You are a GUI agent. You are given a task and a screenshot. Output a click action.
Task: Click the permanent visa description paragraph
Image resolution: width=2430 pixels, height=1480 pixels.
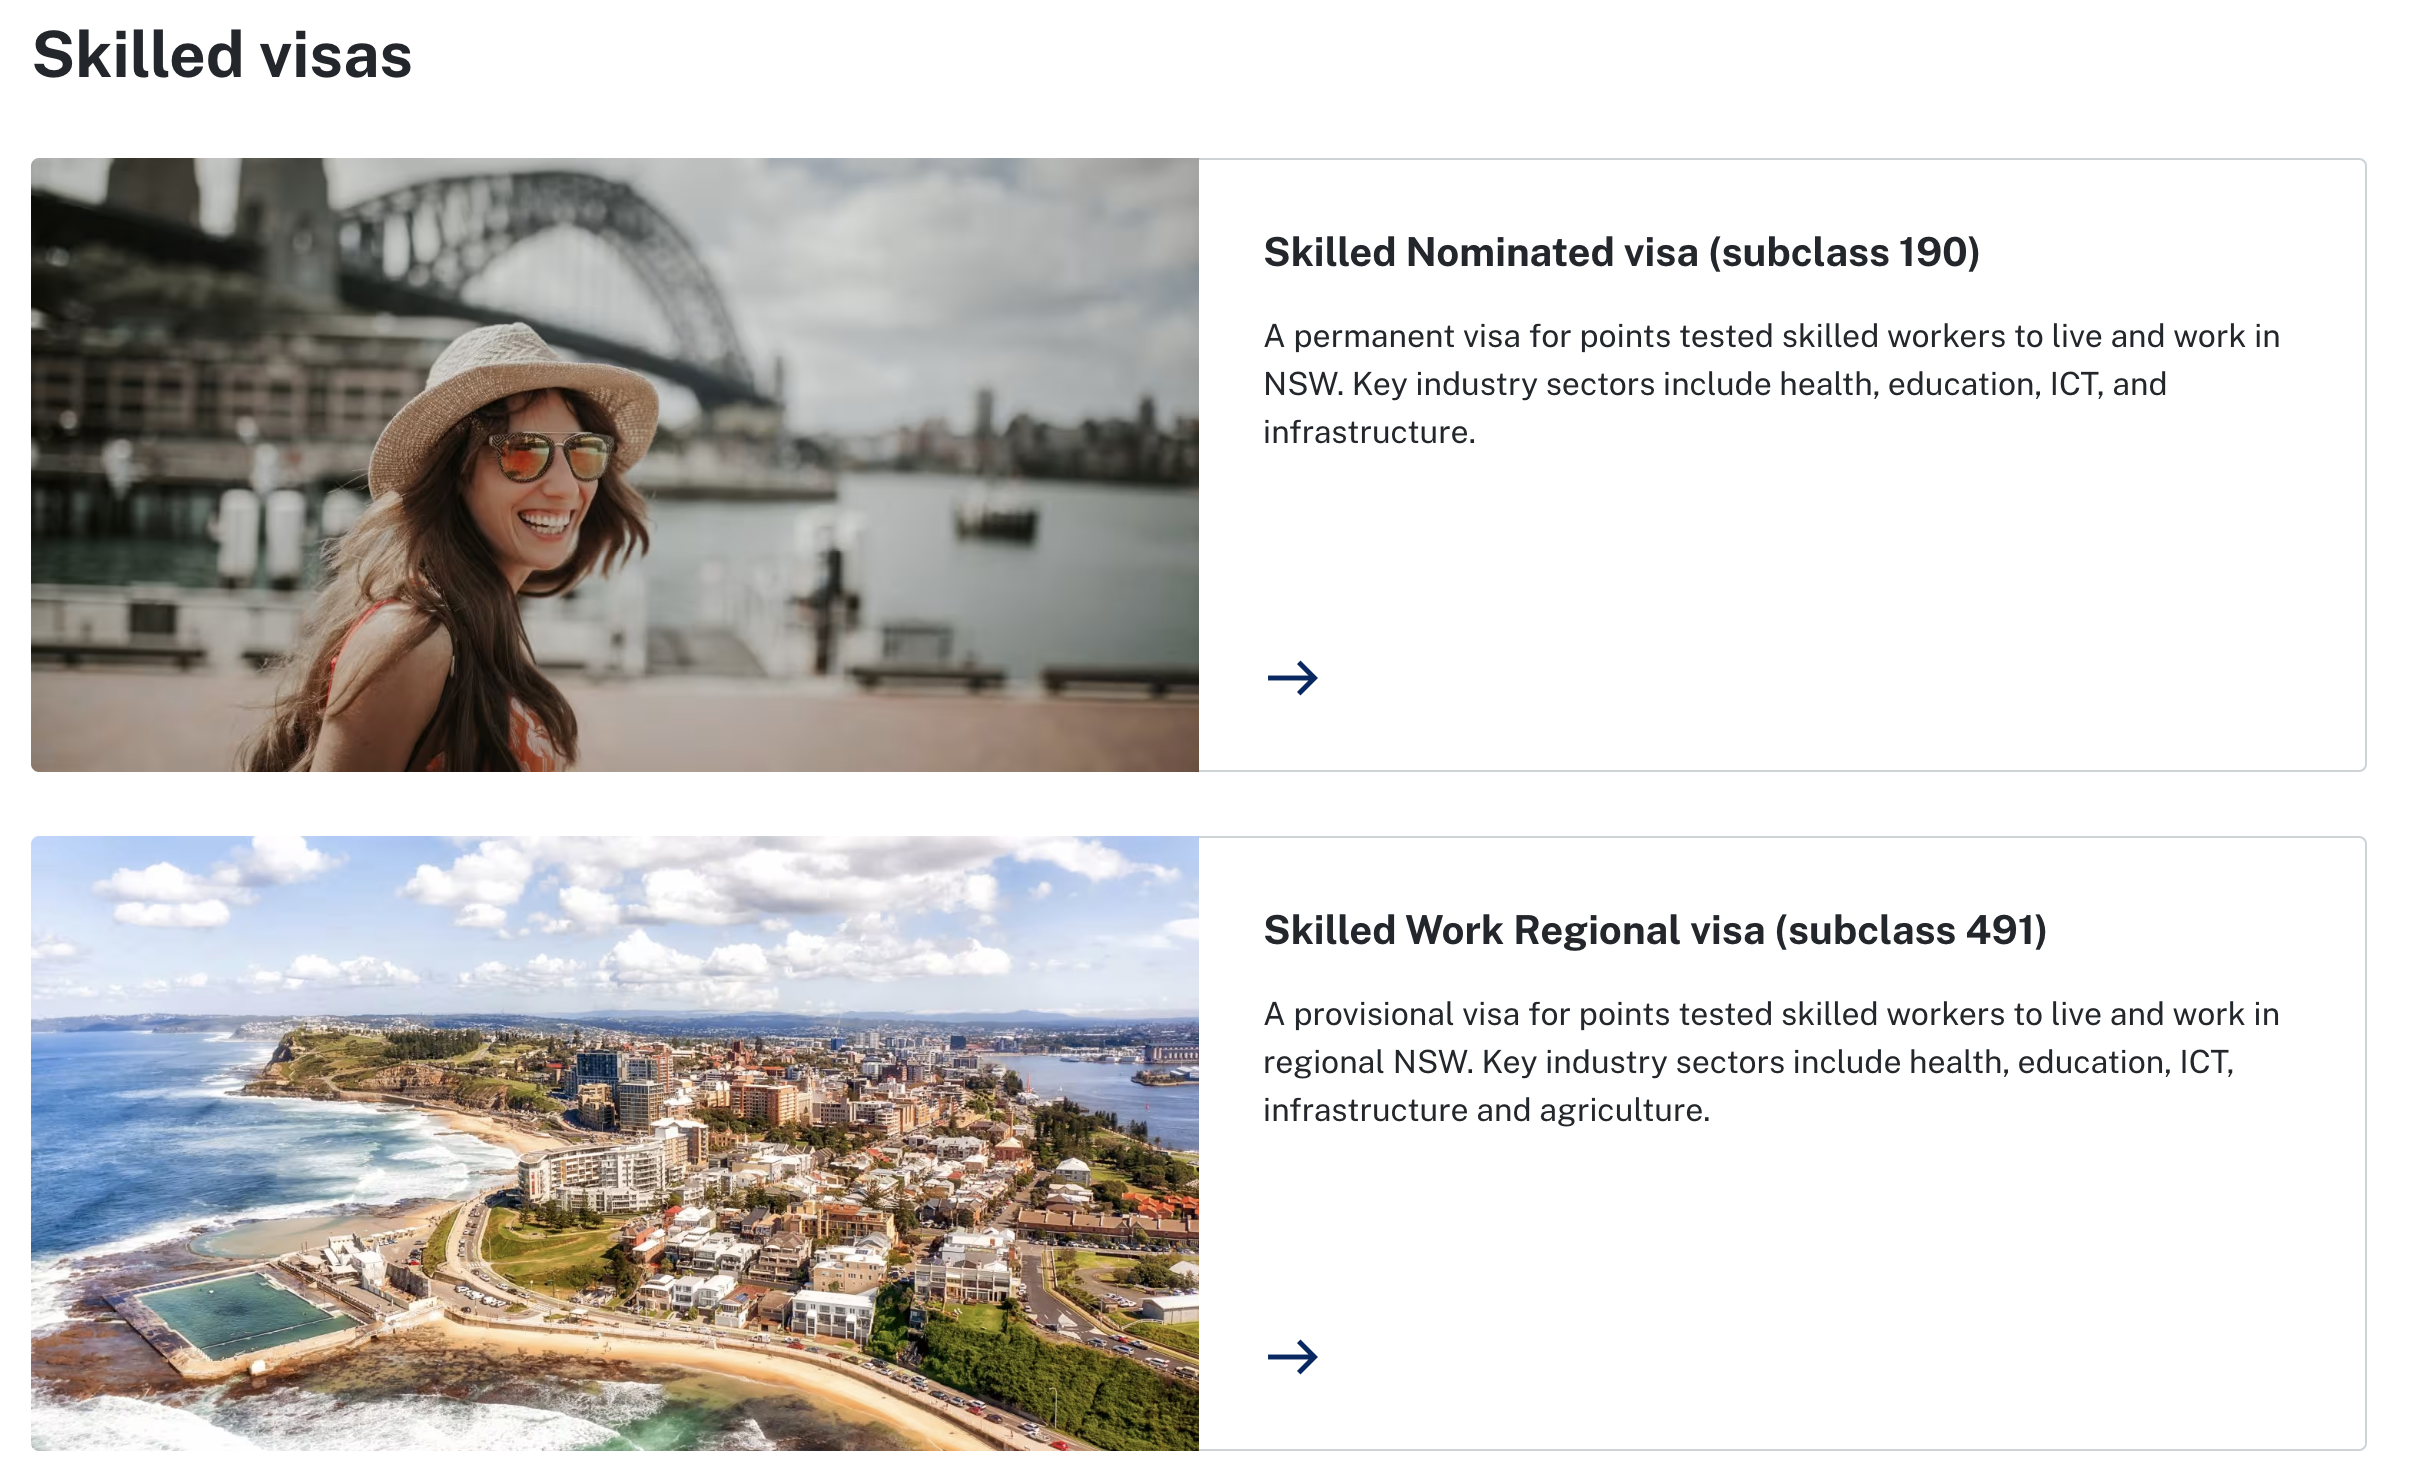pos(1770,384)
